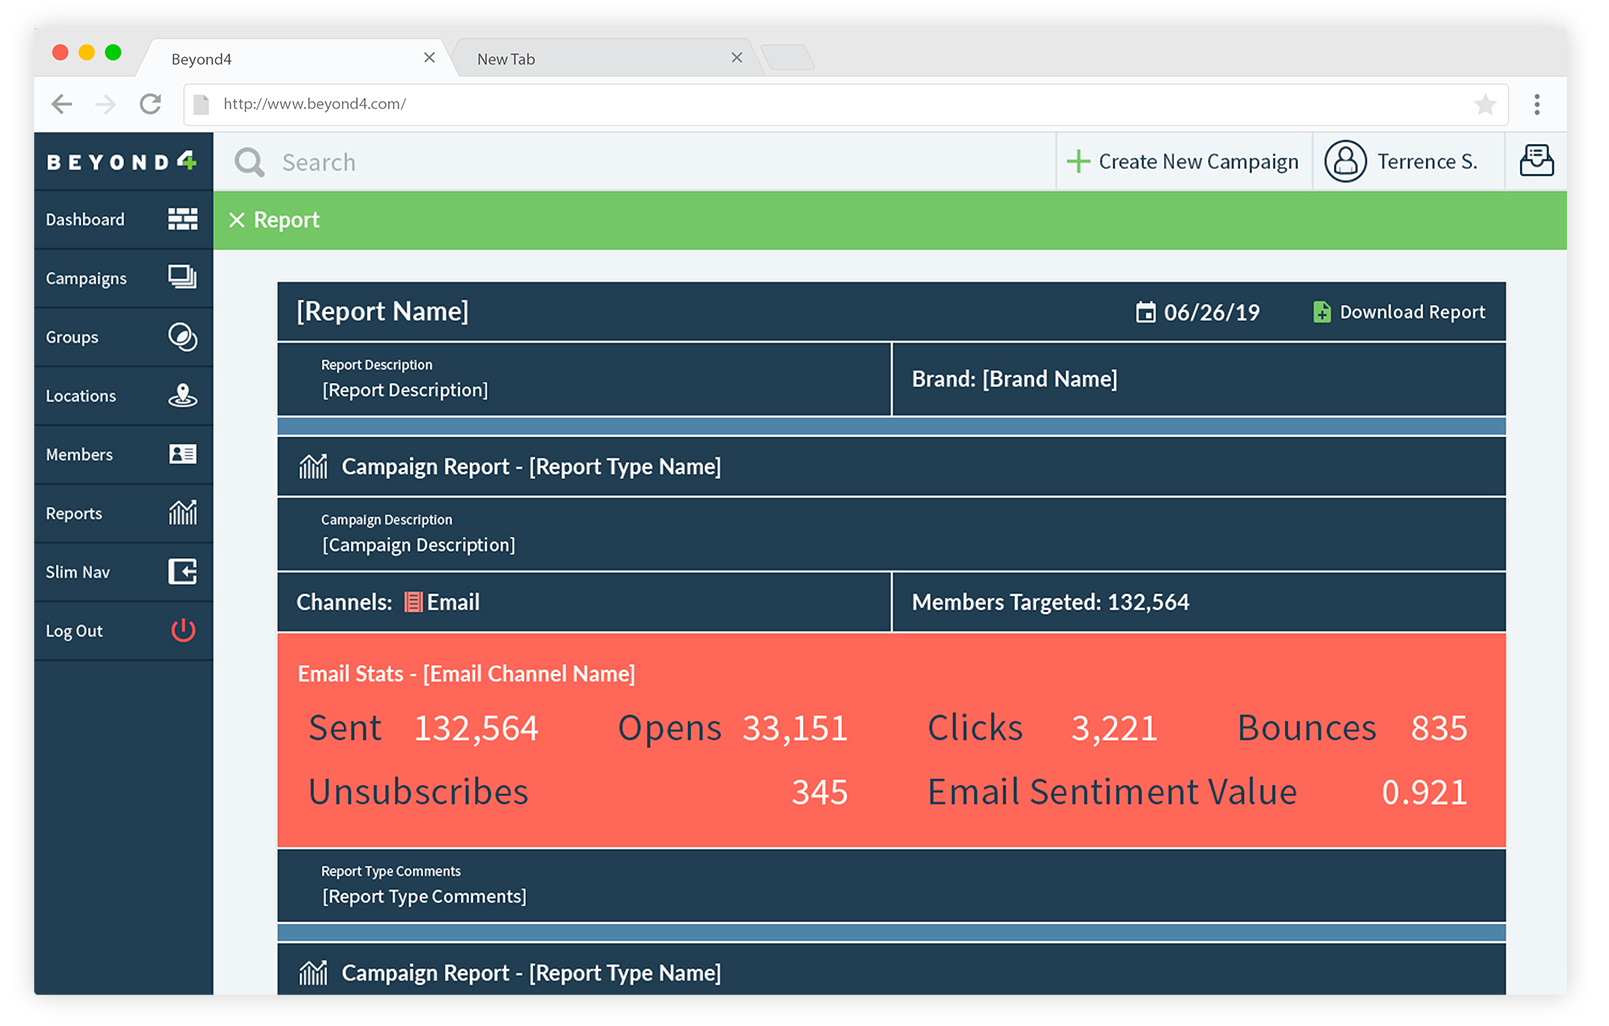
Task: Click the calendar icon beside 06/26/19
Action: [x=1146, y=311]
